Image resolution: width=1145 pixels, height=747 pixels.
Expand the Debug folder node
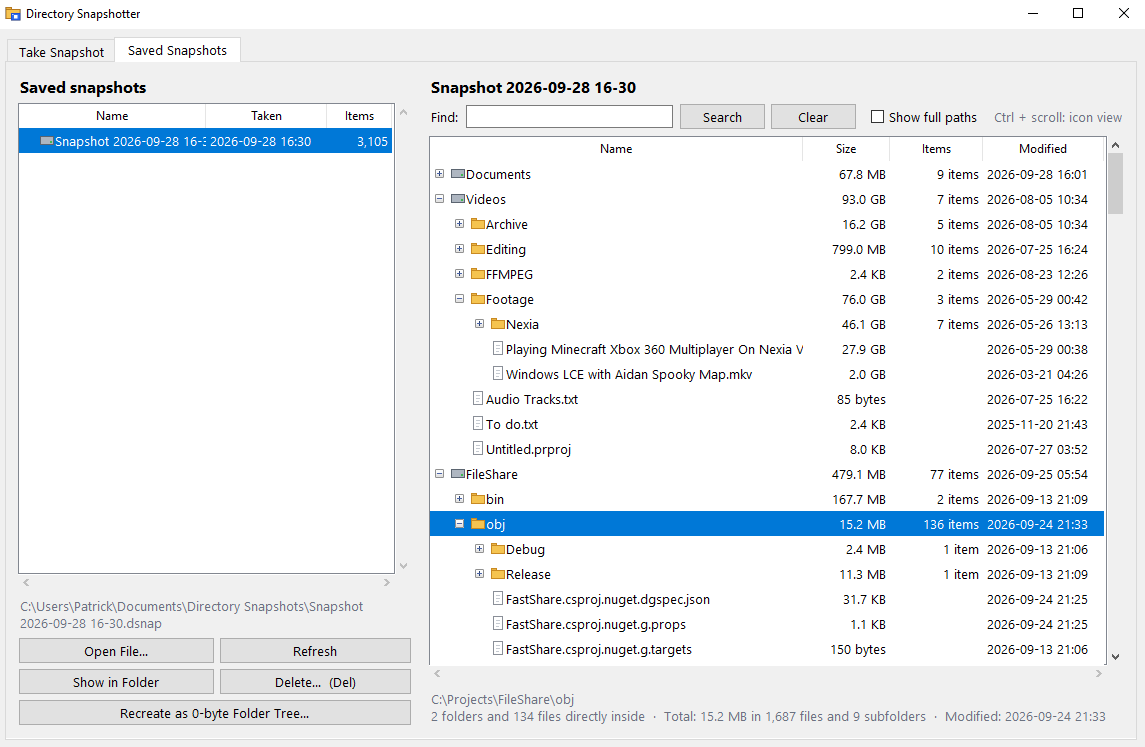(x=479, y=548)
